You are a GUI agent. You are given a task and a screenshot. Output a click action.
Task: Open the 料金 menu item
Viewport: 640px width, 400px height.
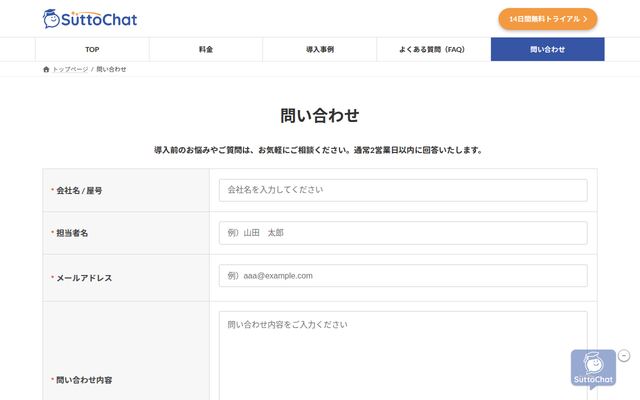point(206,49)
